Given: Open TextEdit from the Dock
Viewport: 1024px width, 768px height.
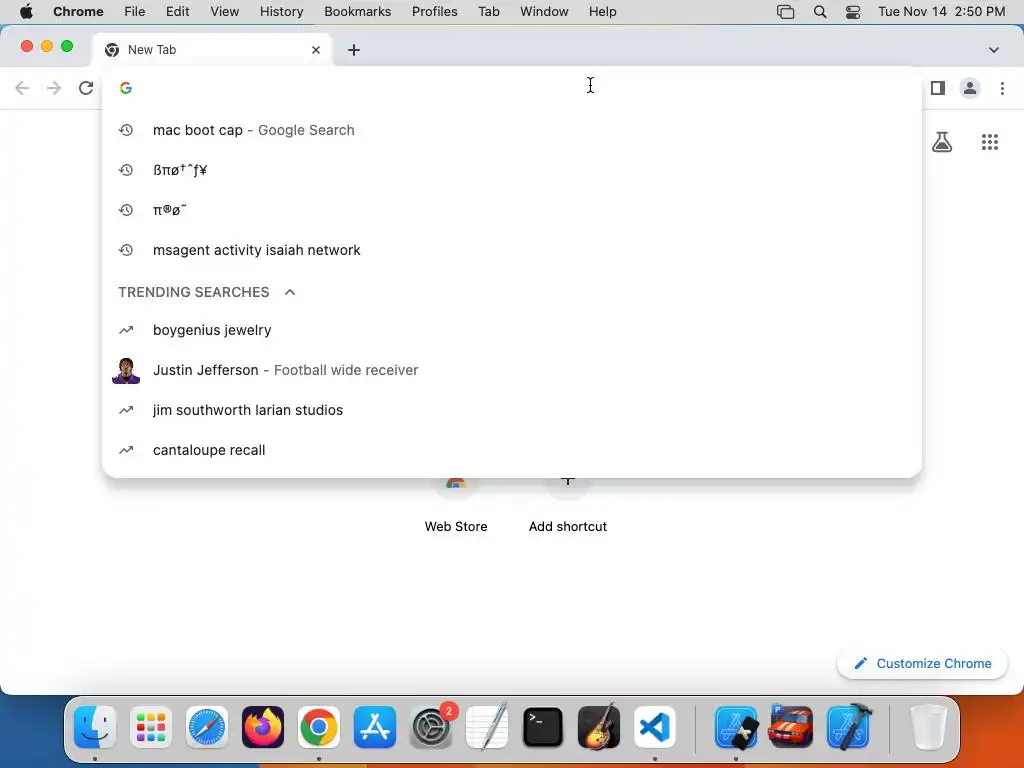Looking at the screenshot, I should pos(487,726).
